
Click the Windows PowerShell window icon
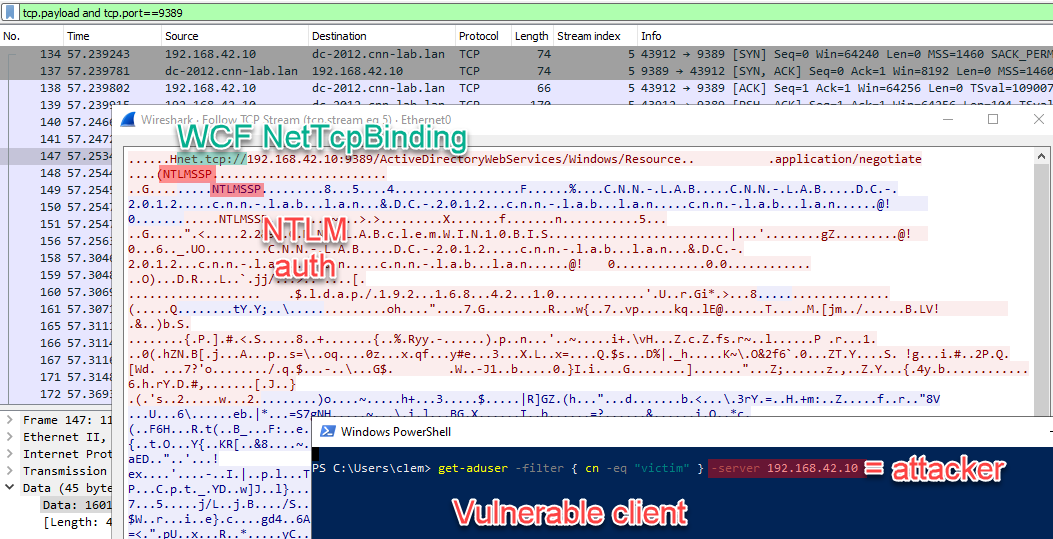pyautogui.click(x=328, y=432)
